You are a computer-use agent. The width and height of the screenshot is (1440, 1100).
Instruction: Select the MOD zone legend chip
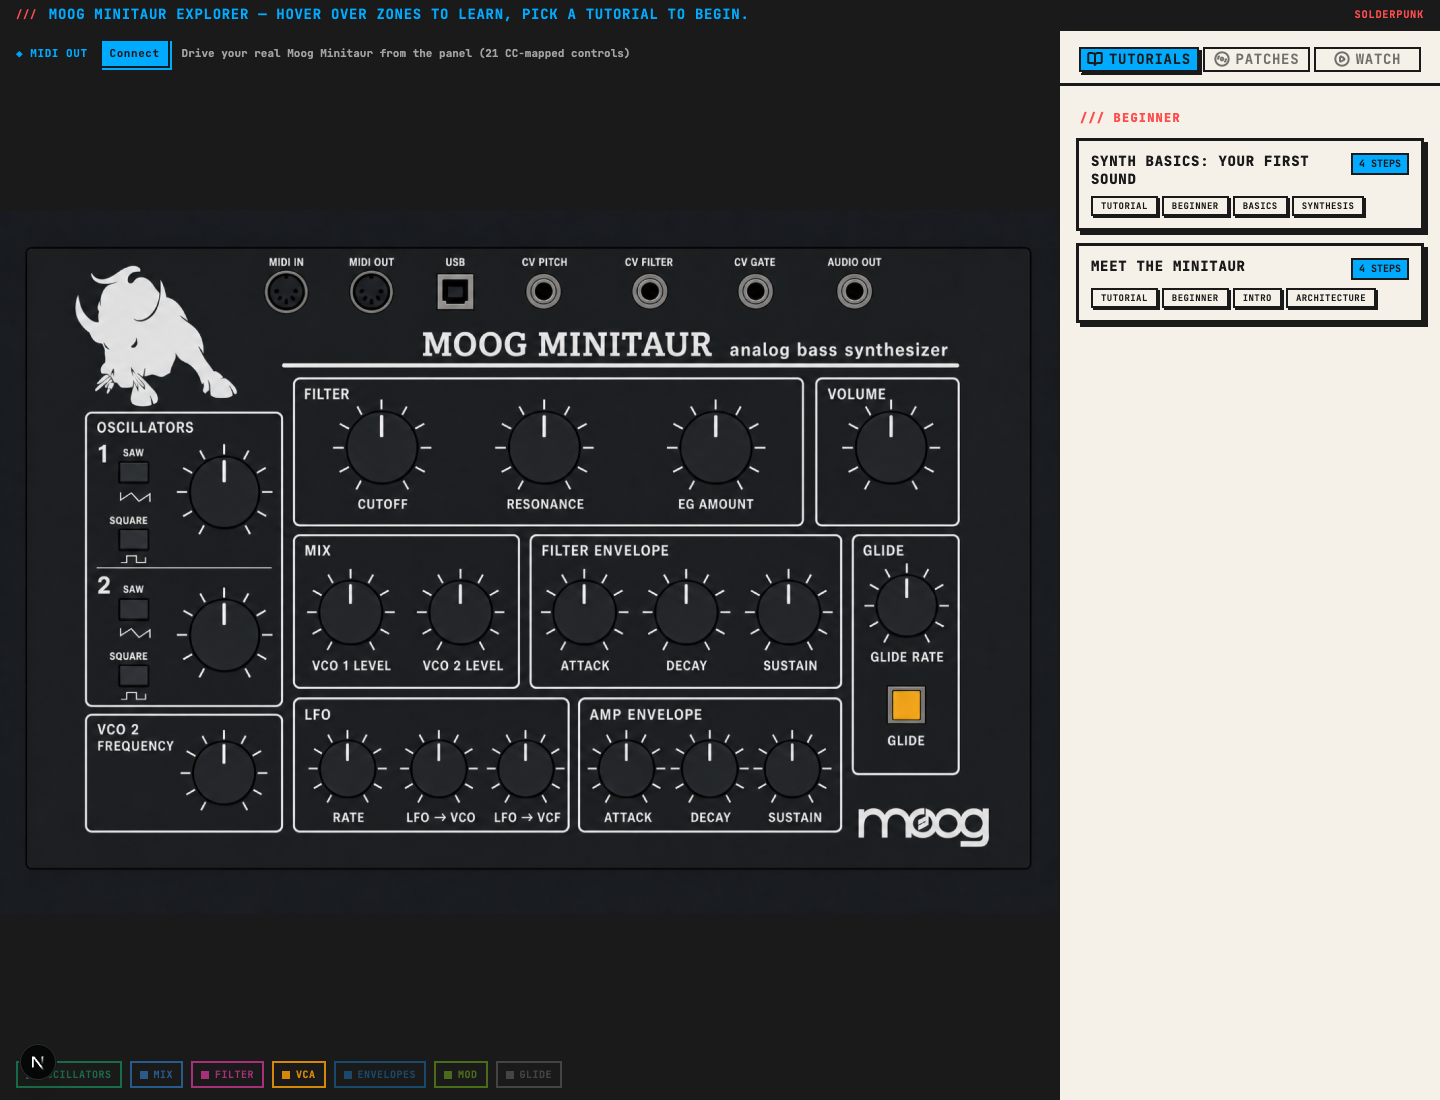pyautogui.click(x=460, y=1074)
